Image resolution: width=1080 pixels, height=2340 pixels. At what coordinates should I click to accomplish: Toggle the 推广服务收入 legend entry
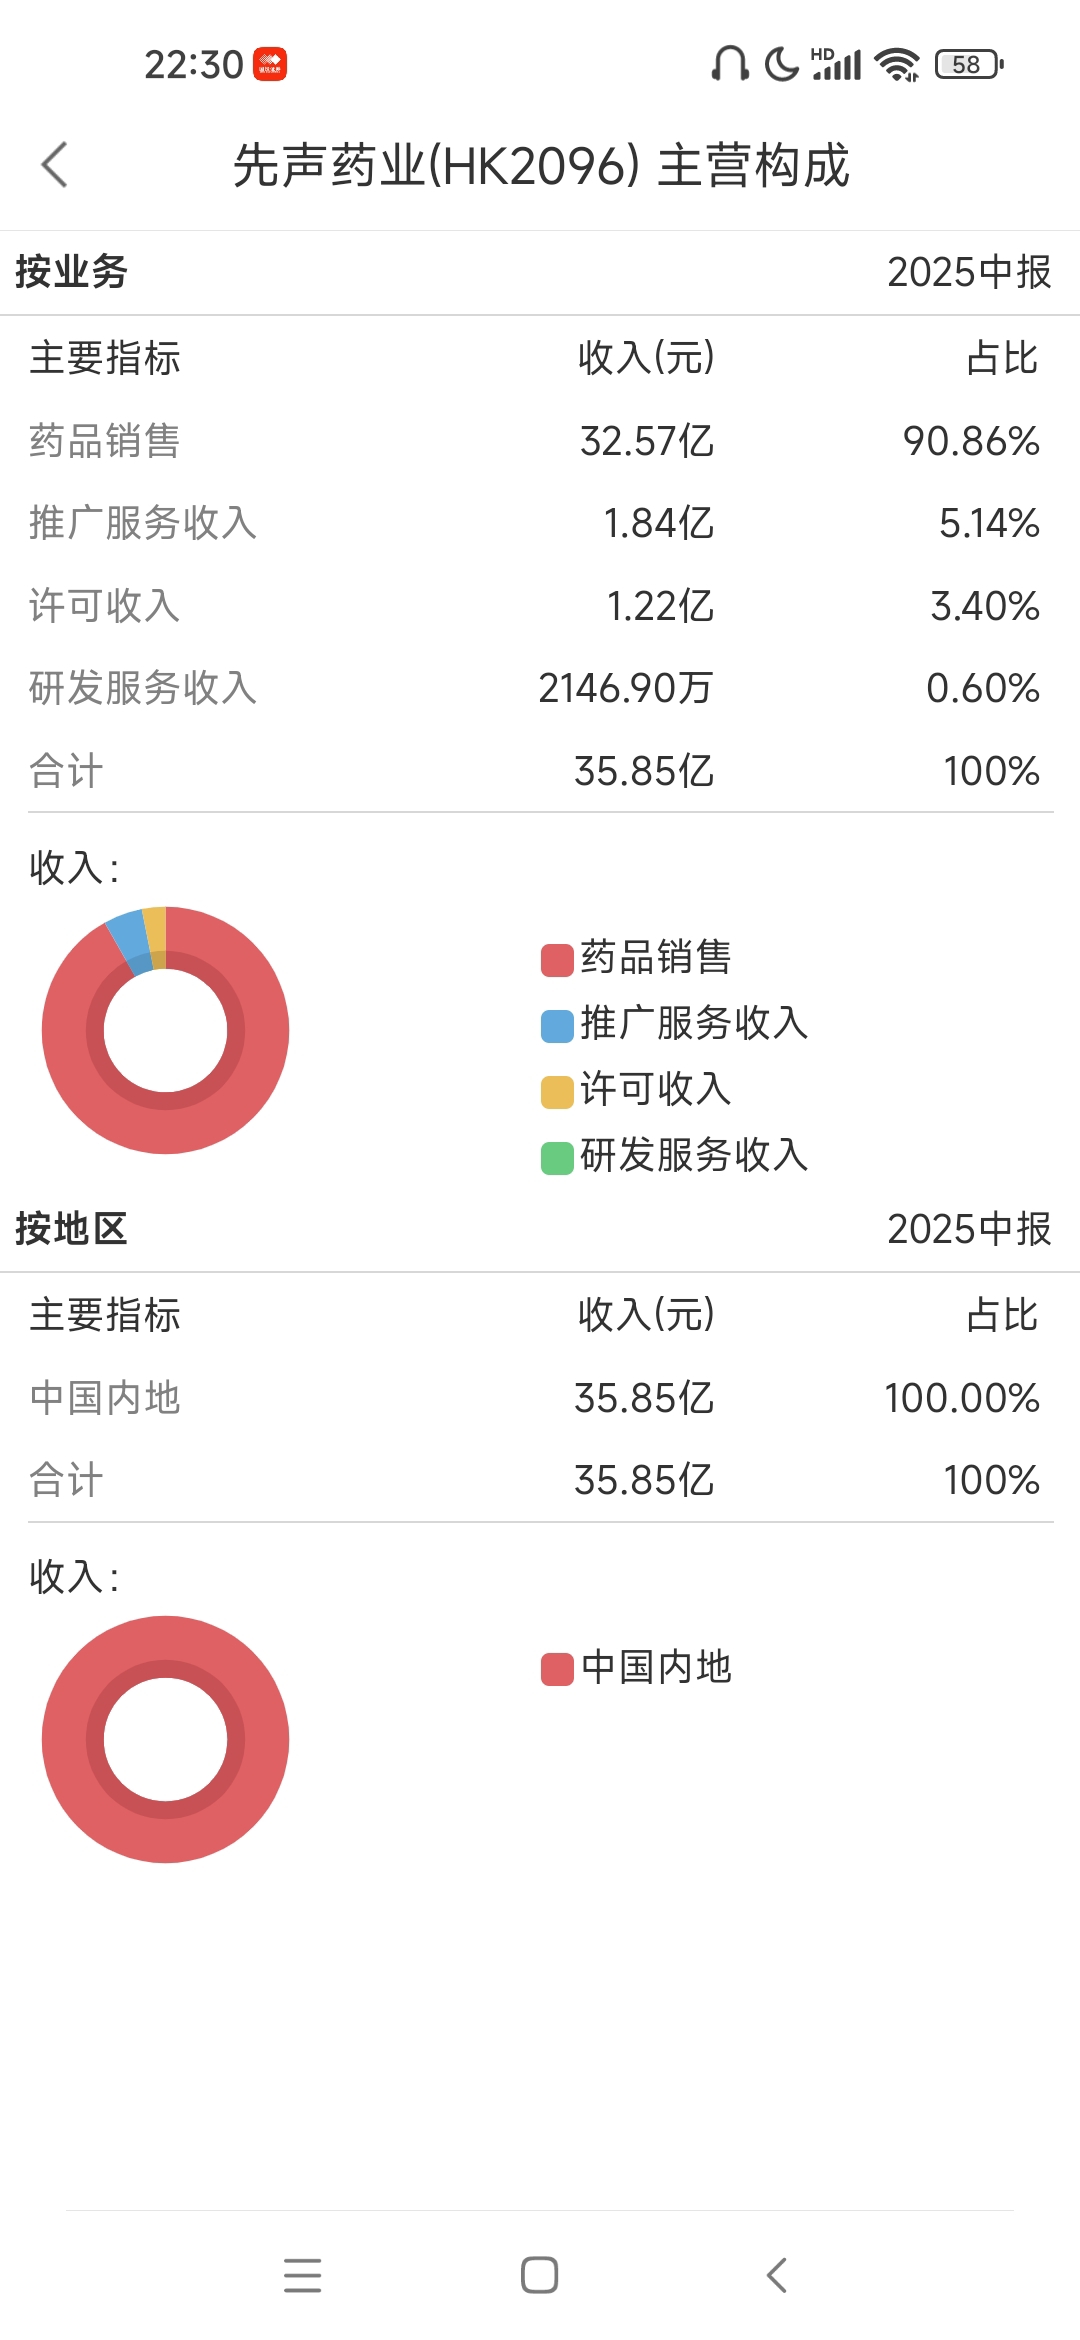[675, 1024]
